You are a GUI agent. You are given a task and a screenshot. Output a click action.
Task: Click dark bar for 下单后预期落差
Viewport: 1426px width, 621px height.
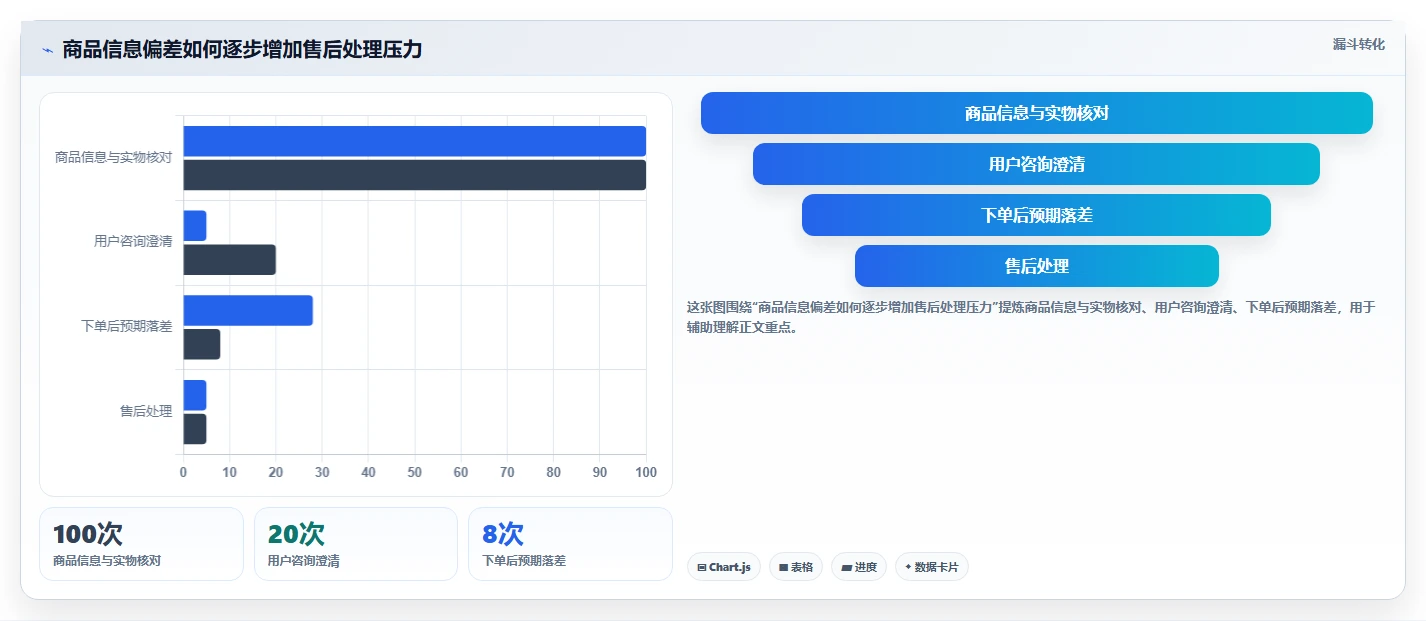pos(202,344)
